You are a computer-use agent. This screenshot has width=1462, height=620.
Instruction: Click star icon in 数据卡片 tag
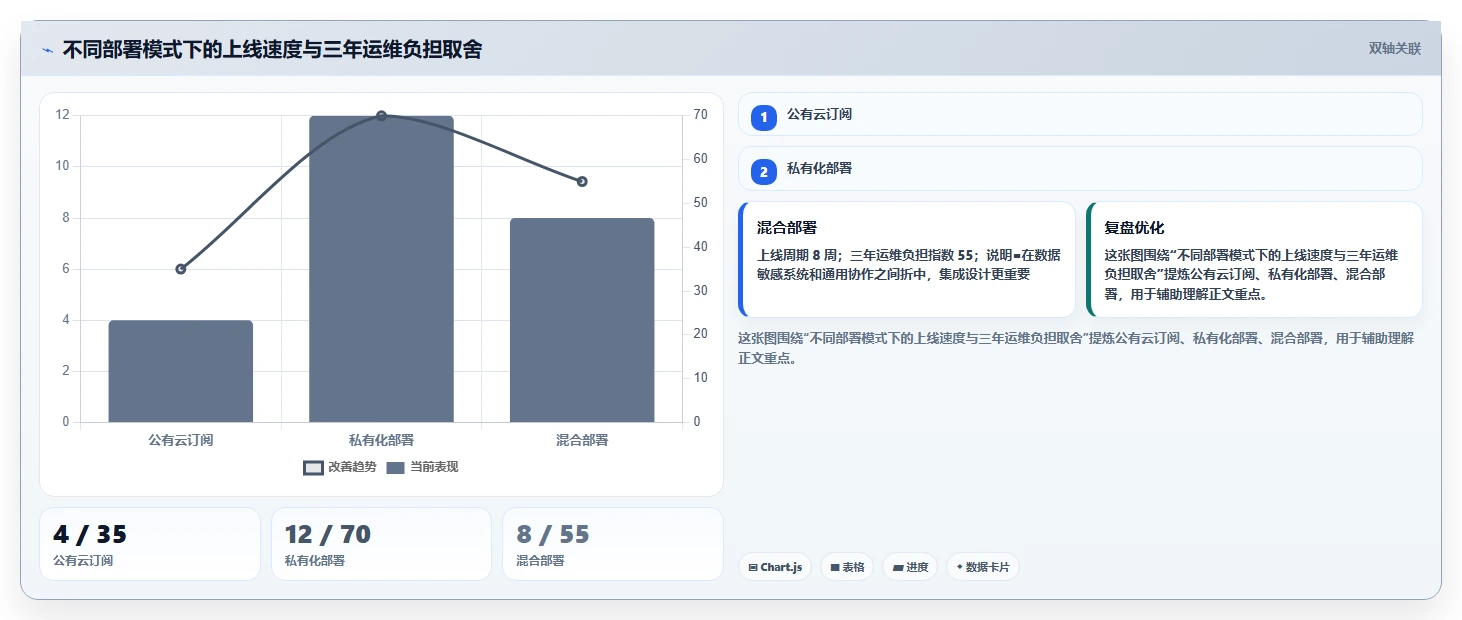coord(960,567)
